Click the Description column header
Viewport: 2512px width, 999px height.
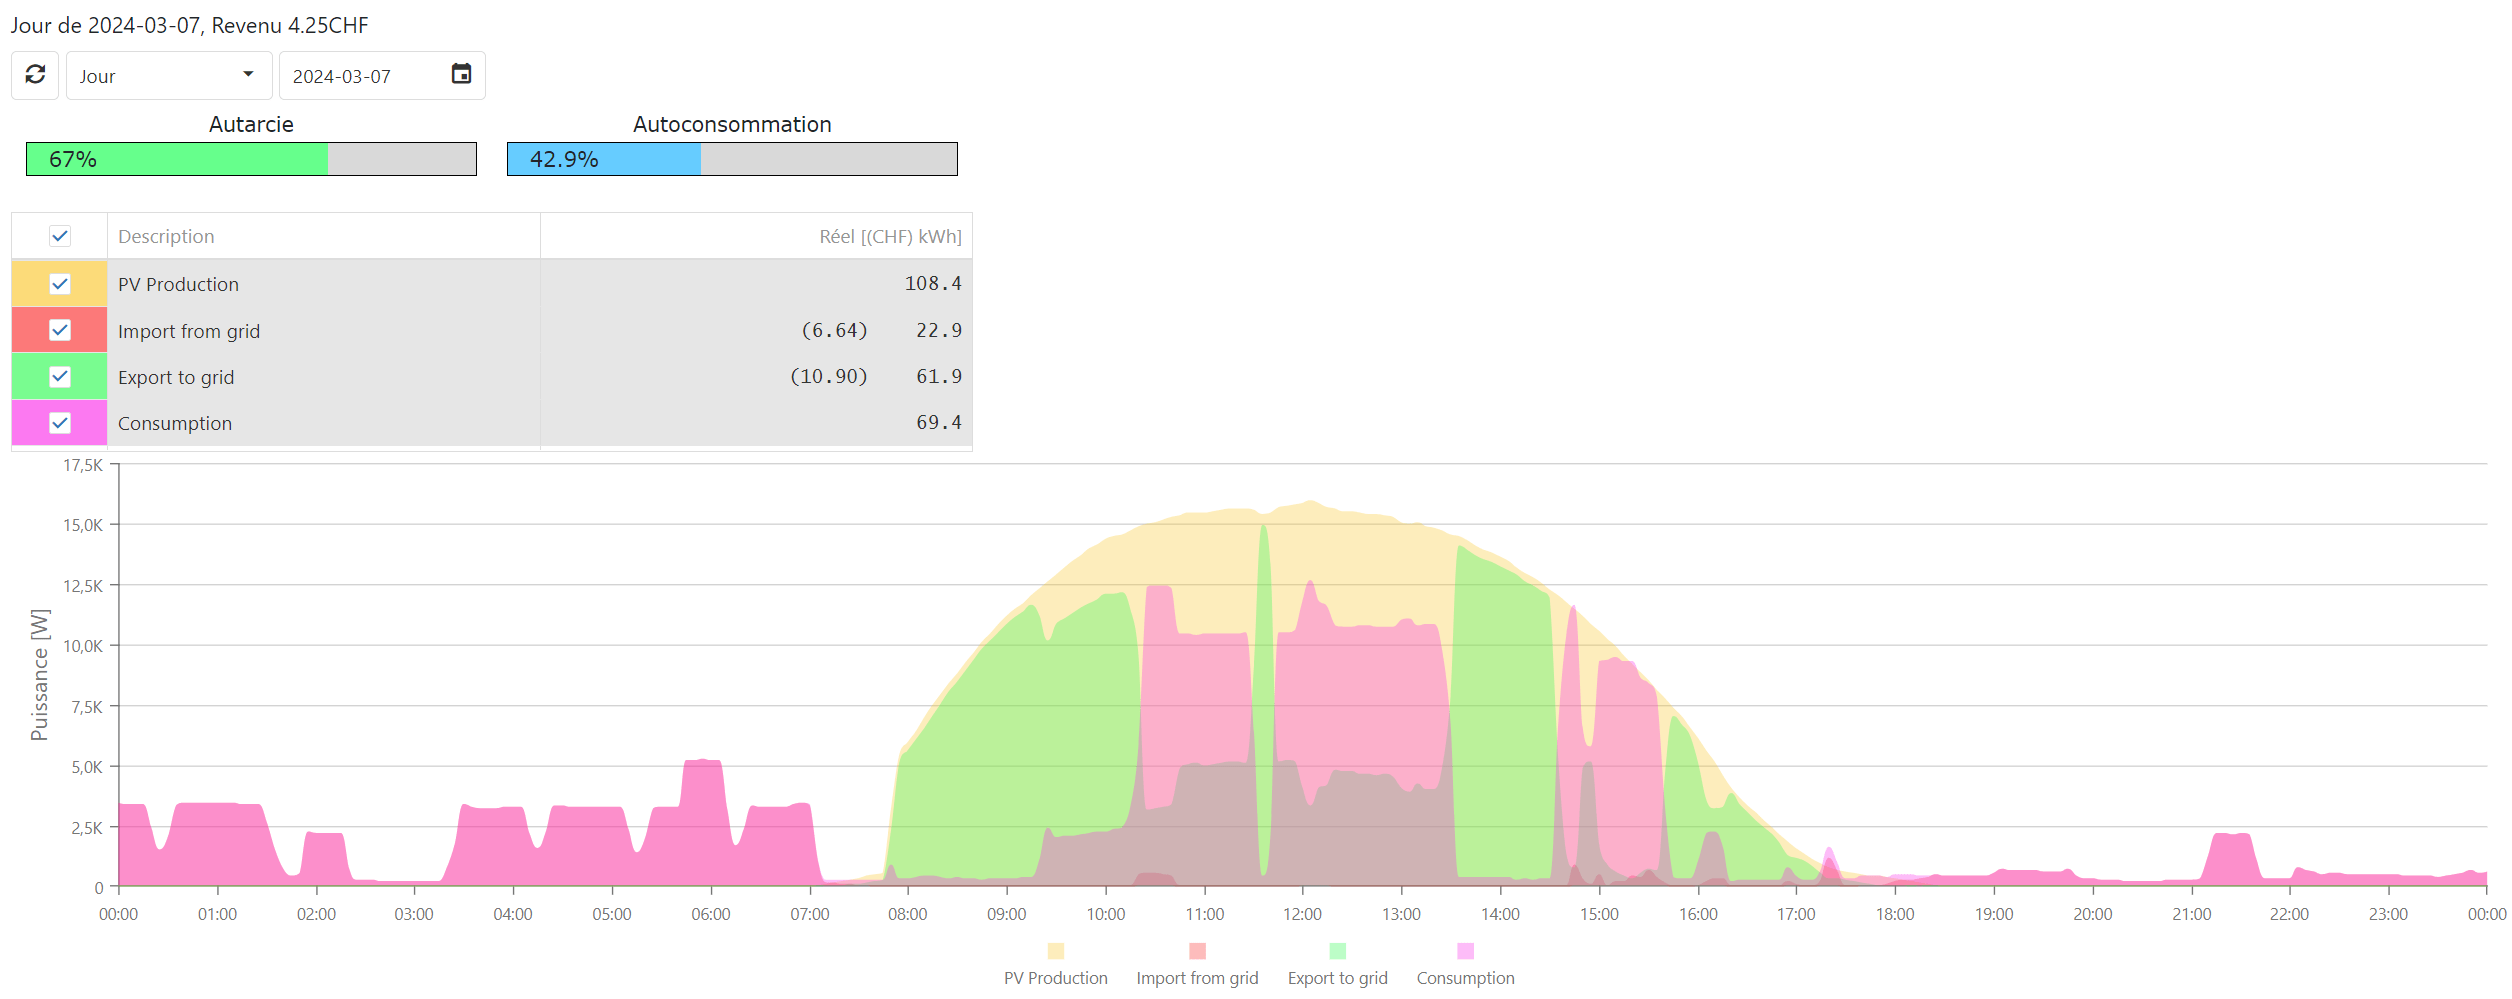(x=166, y=237)
